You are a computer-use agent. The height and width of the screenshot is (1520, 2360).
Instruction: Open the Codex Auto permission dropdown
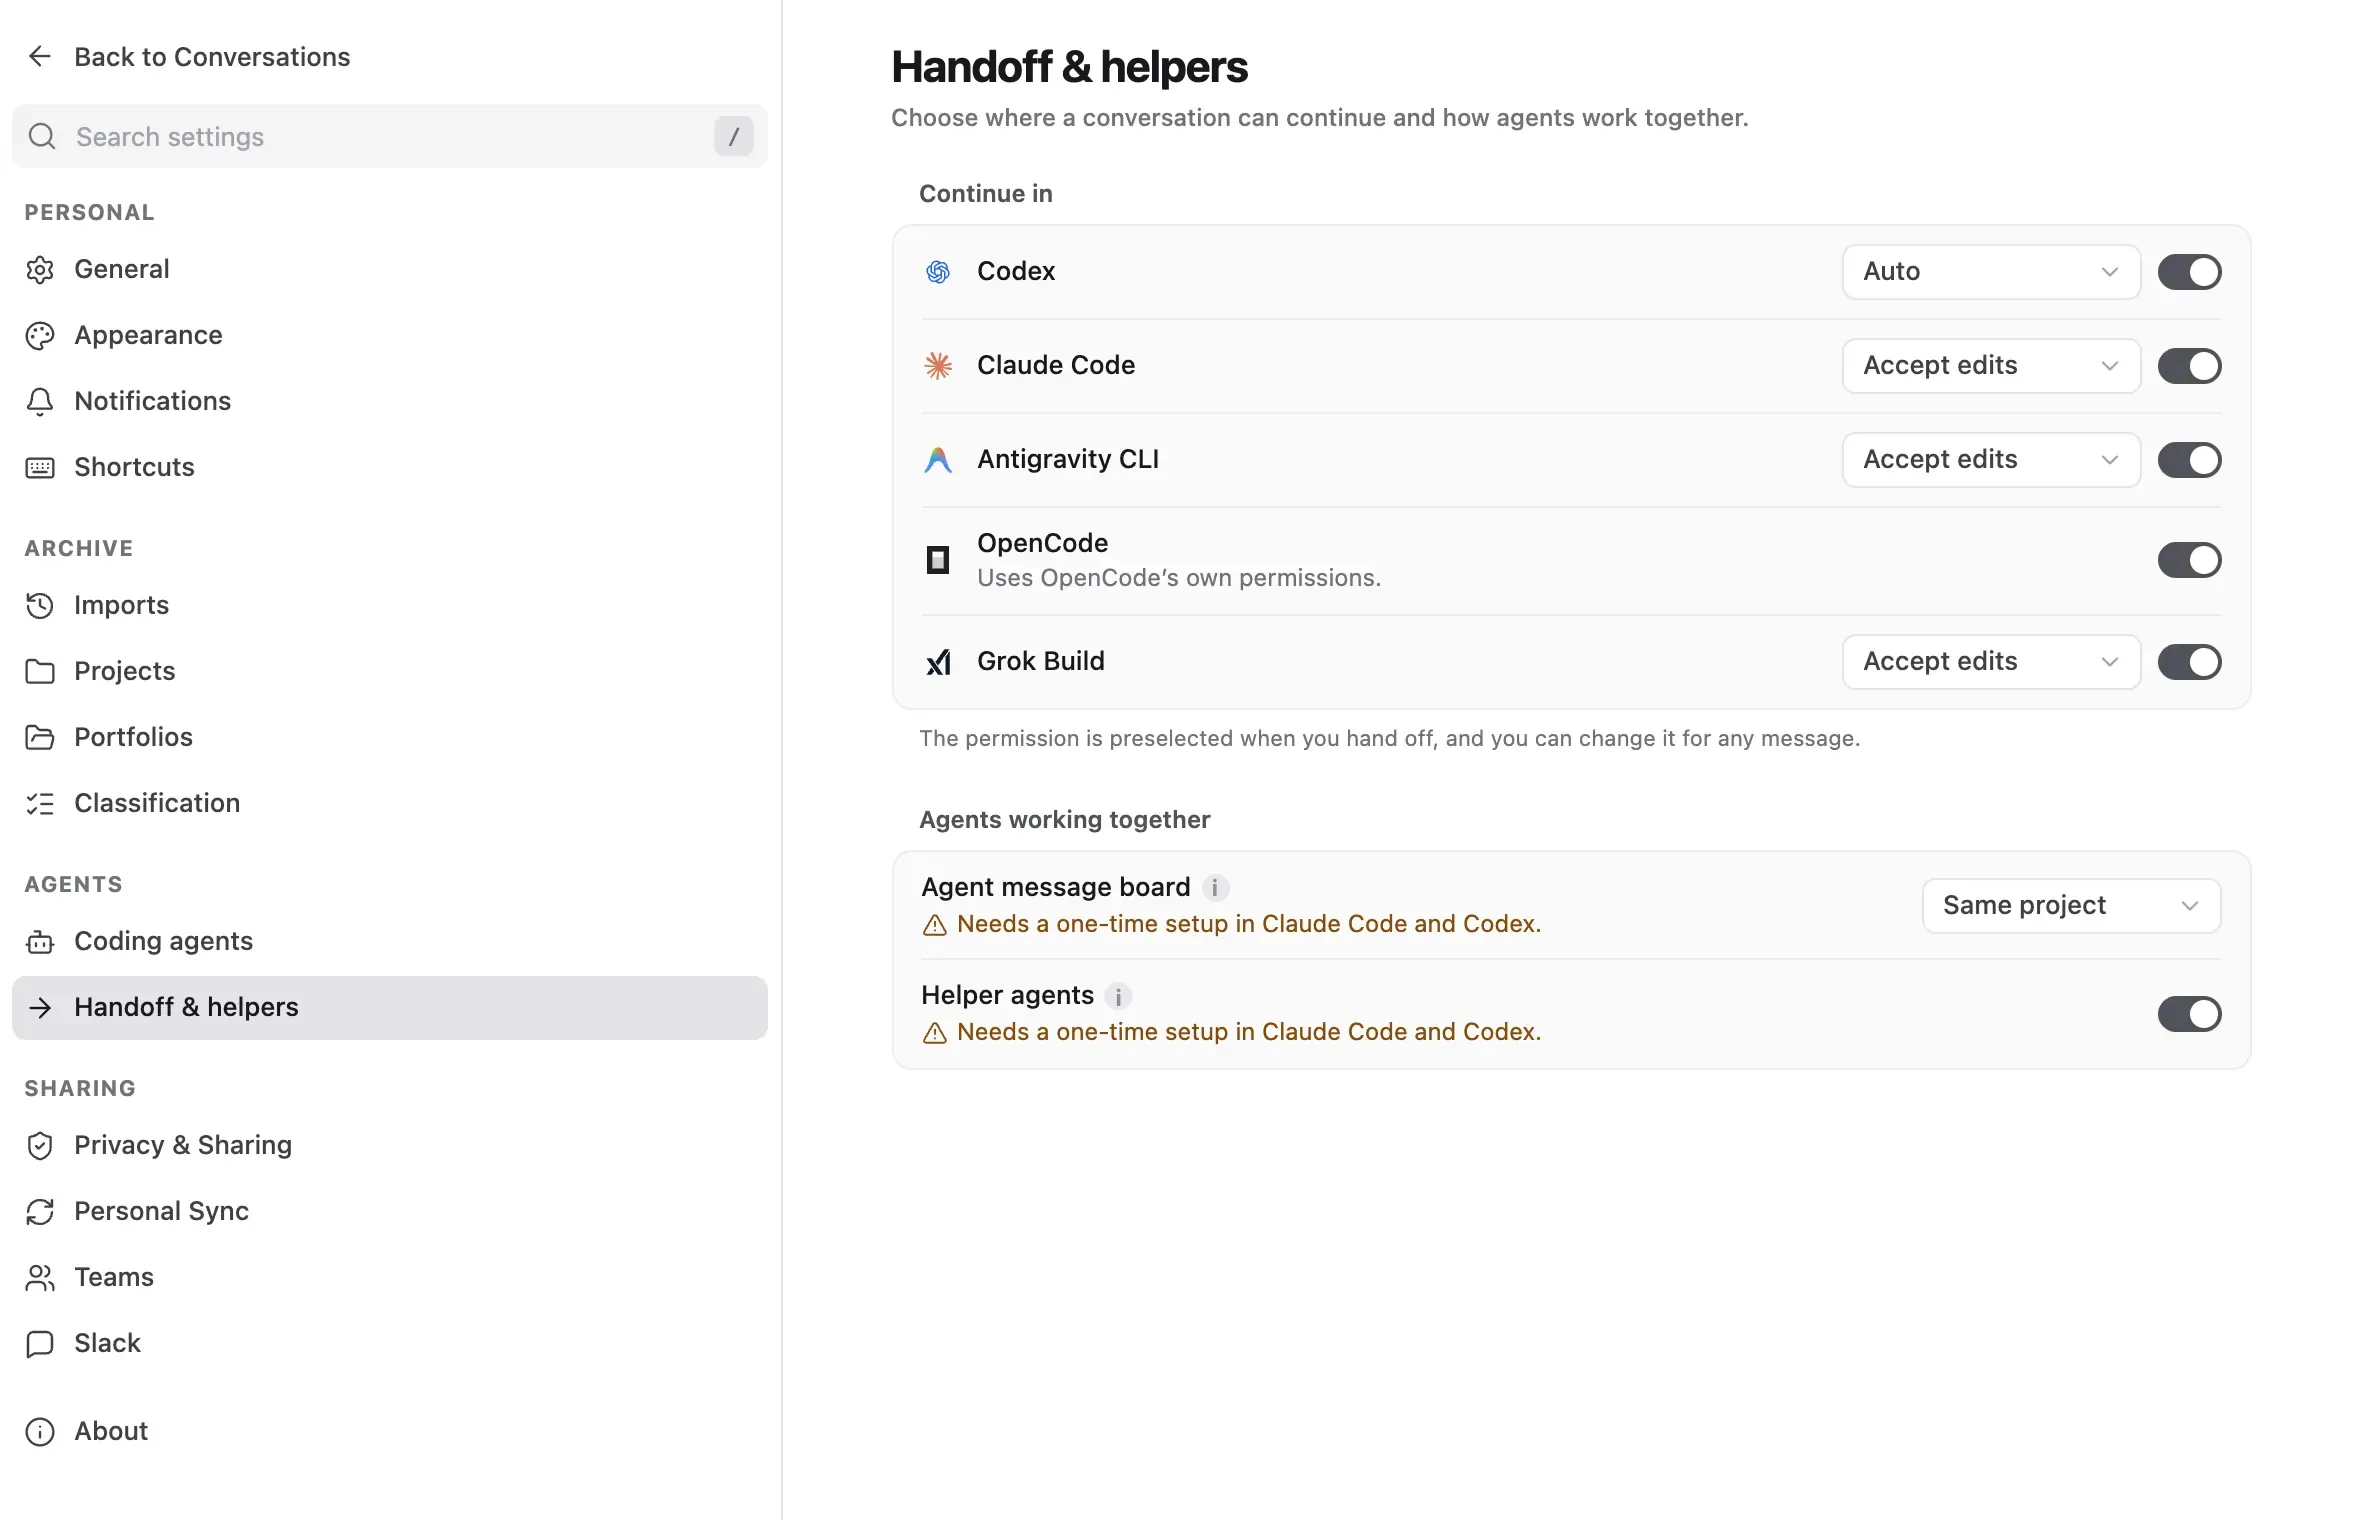(x=1991, y=272)
